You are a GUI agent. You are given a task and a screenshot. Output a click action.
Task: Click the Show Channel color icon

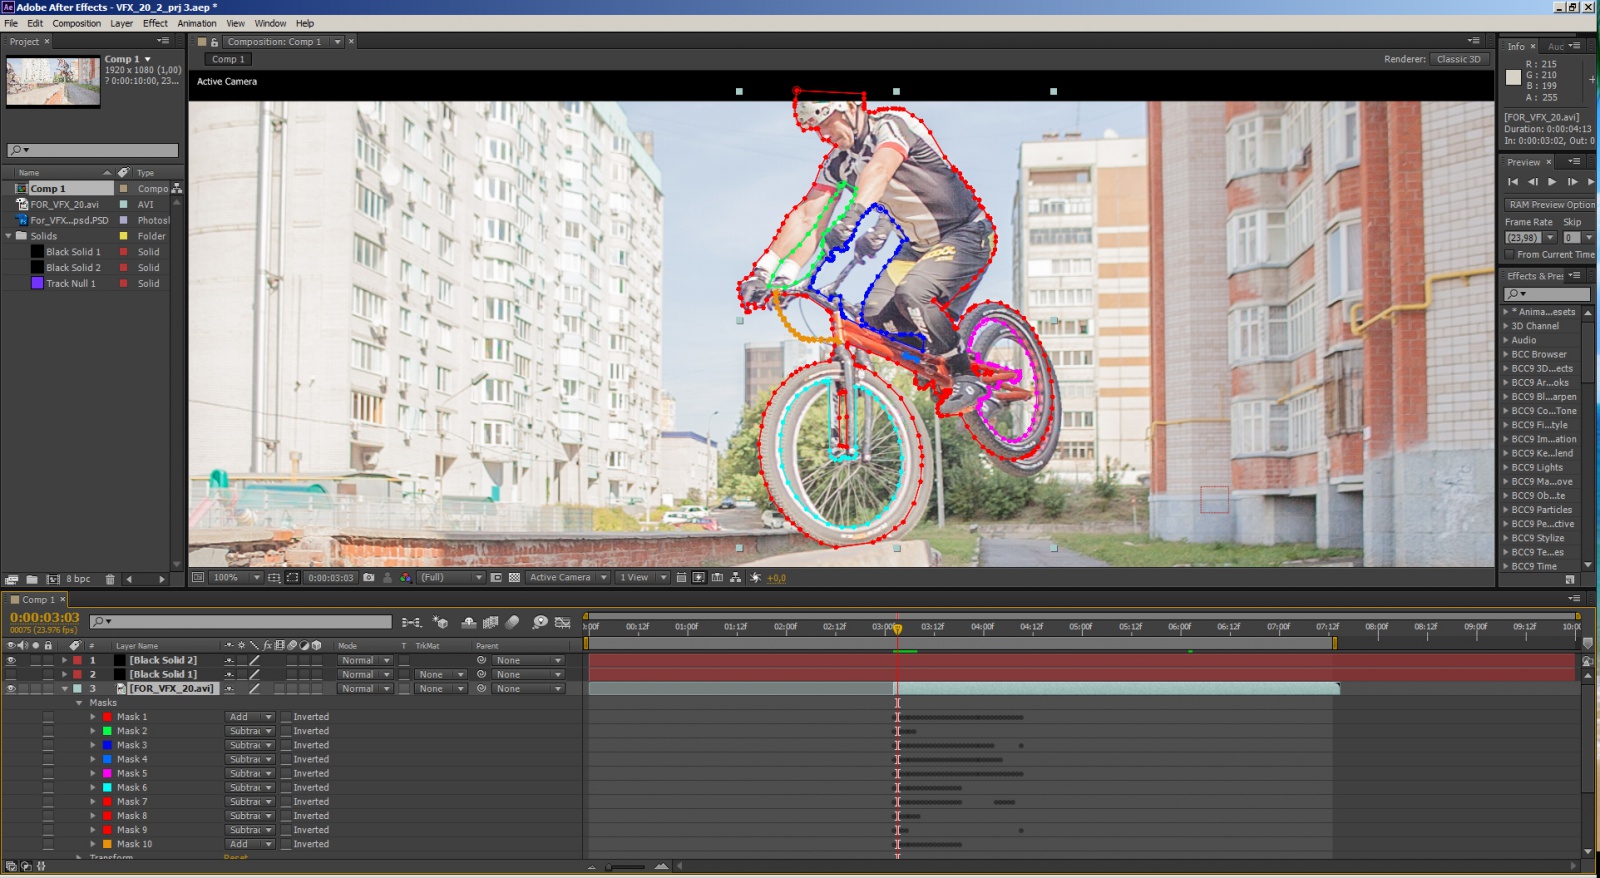[405, 578]
